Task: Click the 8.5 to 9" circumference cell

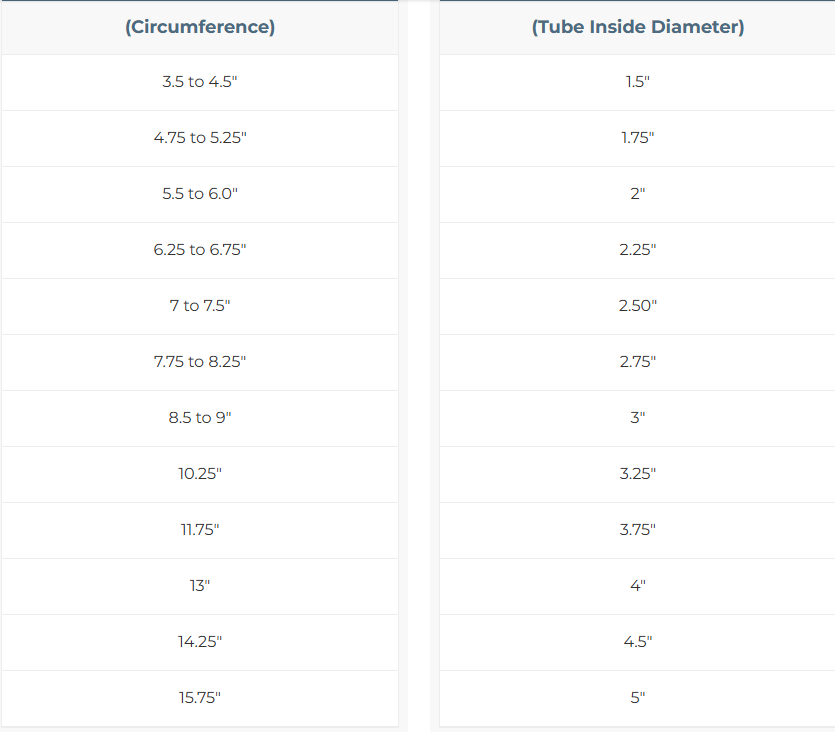Action: point(200,418)
